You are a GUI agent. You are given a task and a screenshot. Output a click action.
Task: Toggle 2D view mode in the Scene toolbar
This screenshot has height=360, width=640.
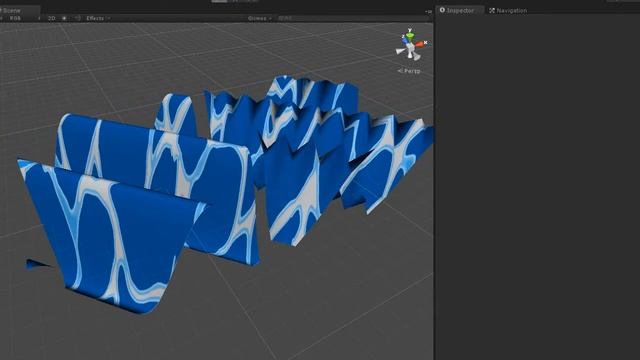52,18
